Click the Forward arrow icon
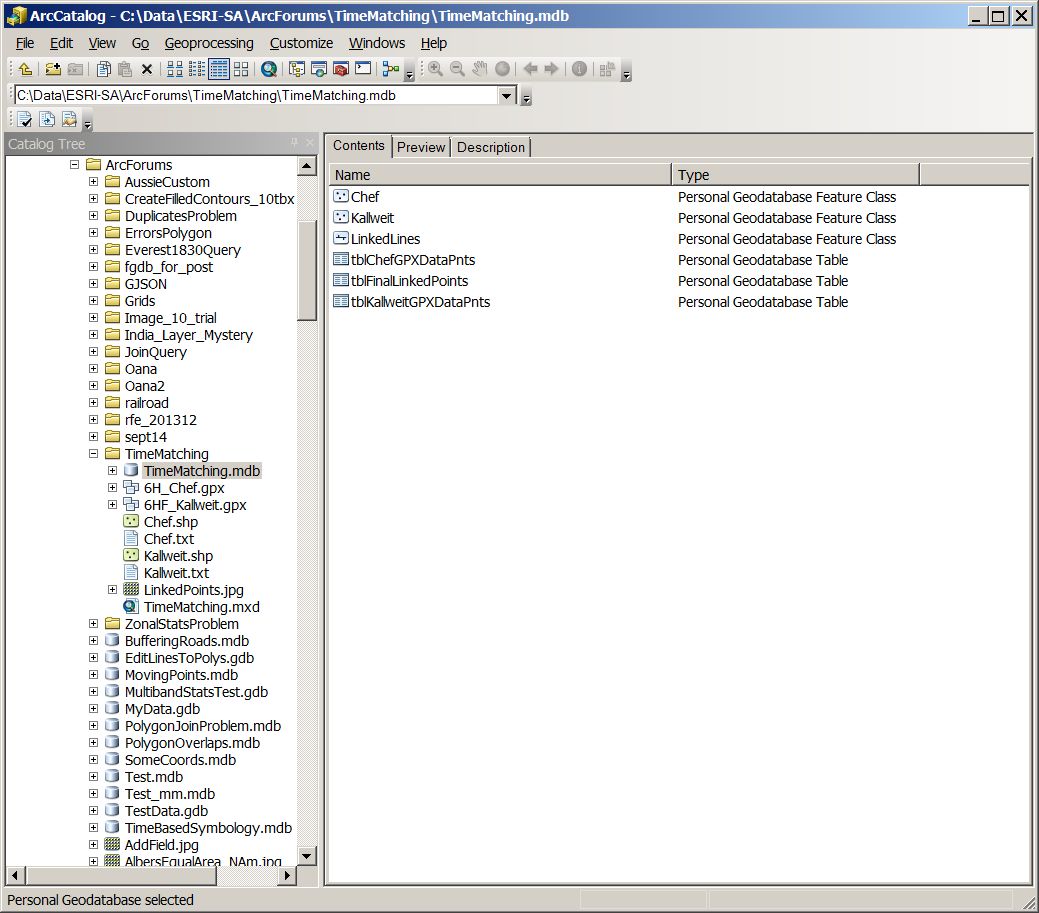Viewport: 1039px width, 913px height. coord(551,69)
